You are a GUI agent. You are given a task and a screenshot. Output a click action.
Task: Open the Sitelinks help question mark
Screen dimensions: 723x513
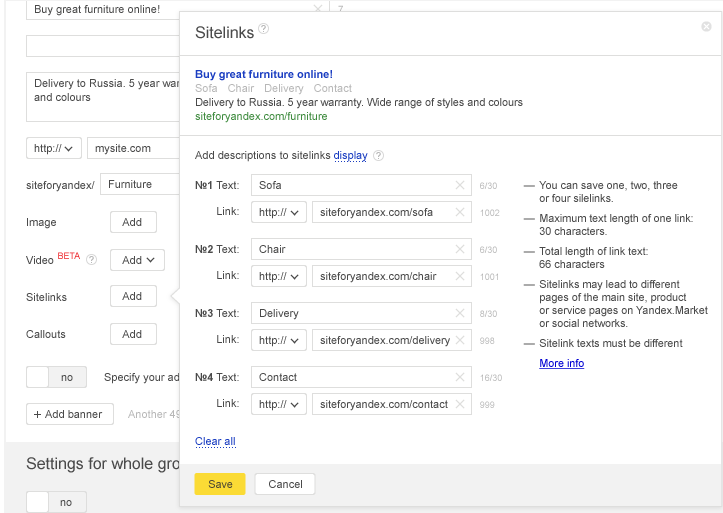click(x=264, y=29)
